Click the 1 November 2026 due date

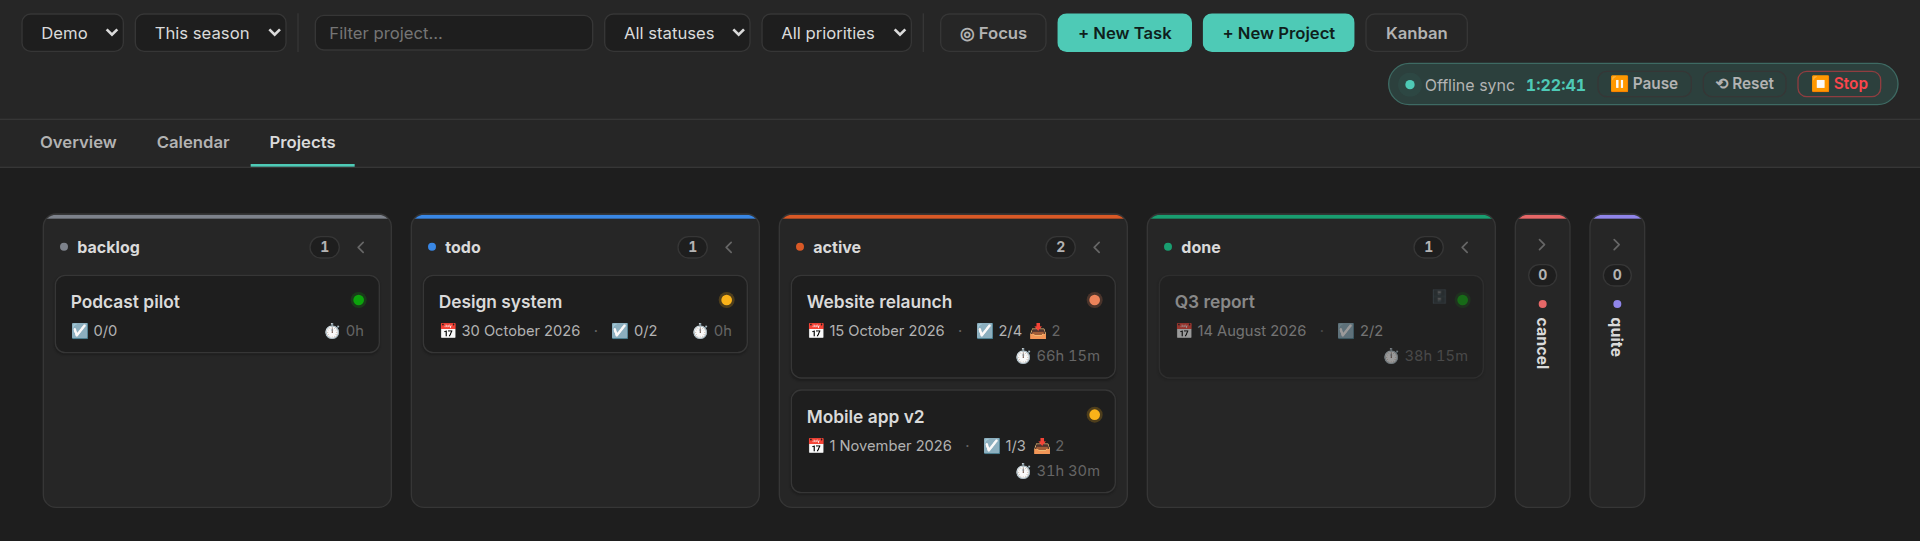pos(890,446)
